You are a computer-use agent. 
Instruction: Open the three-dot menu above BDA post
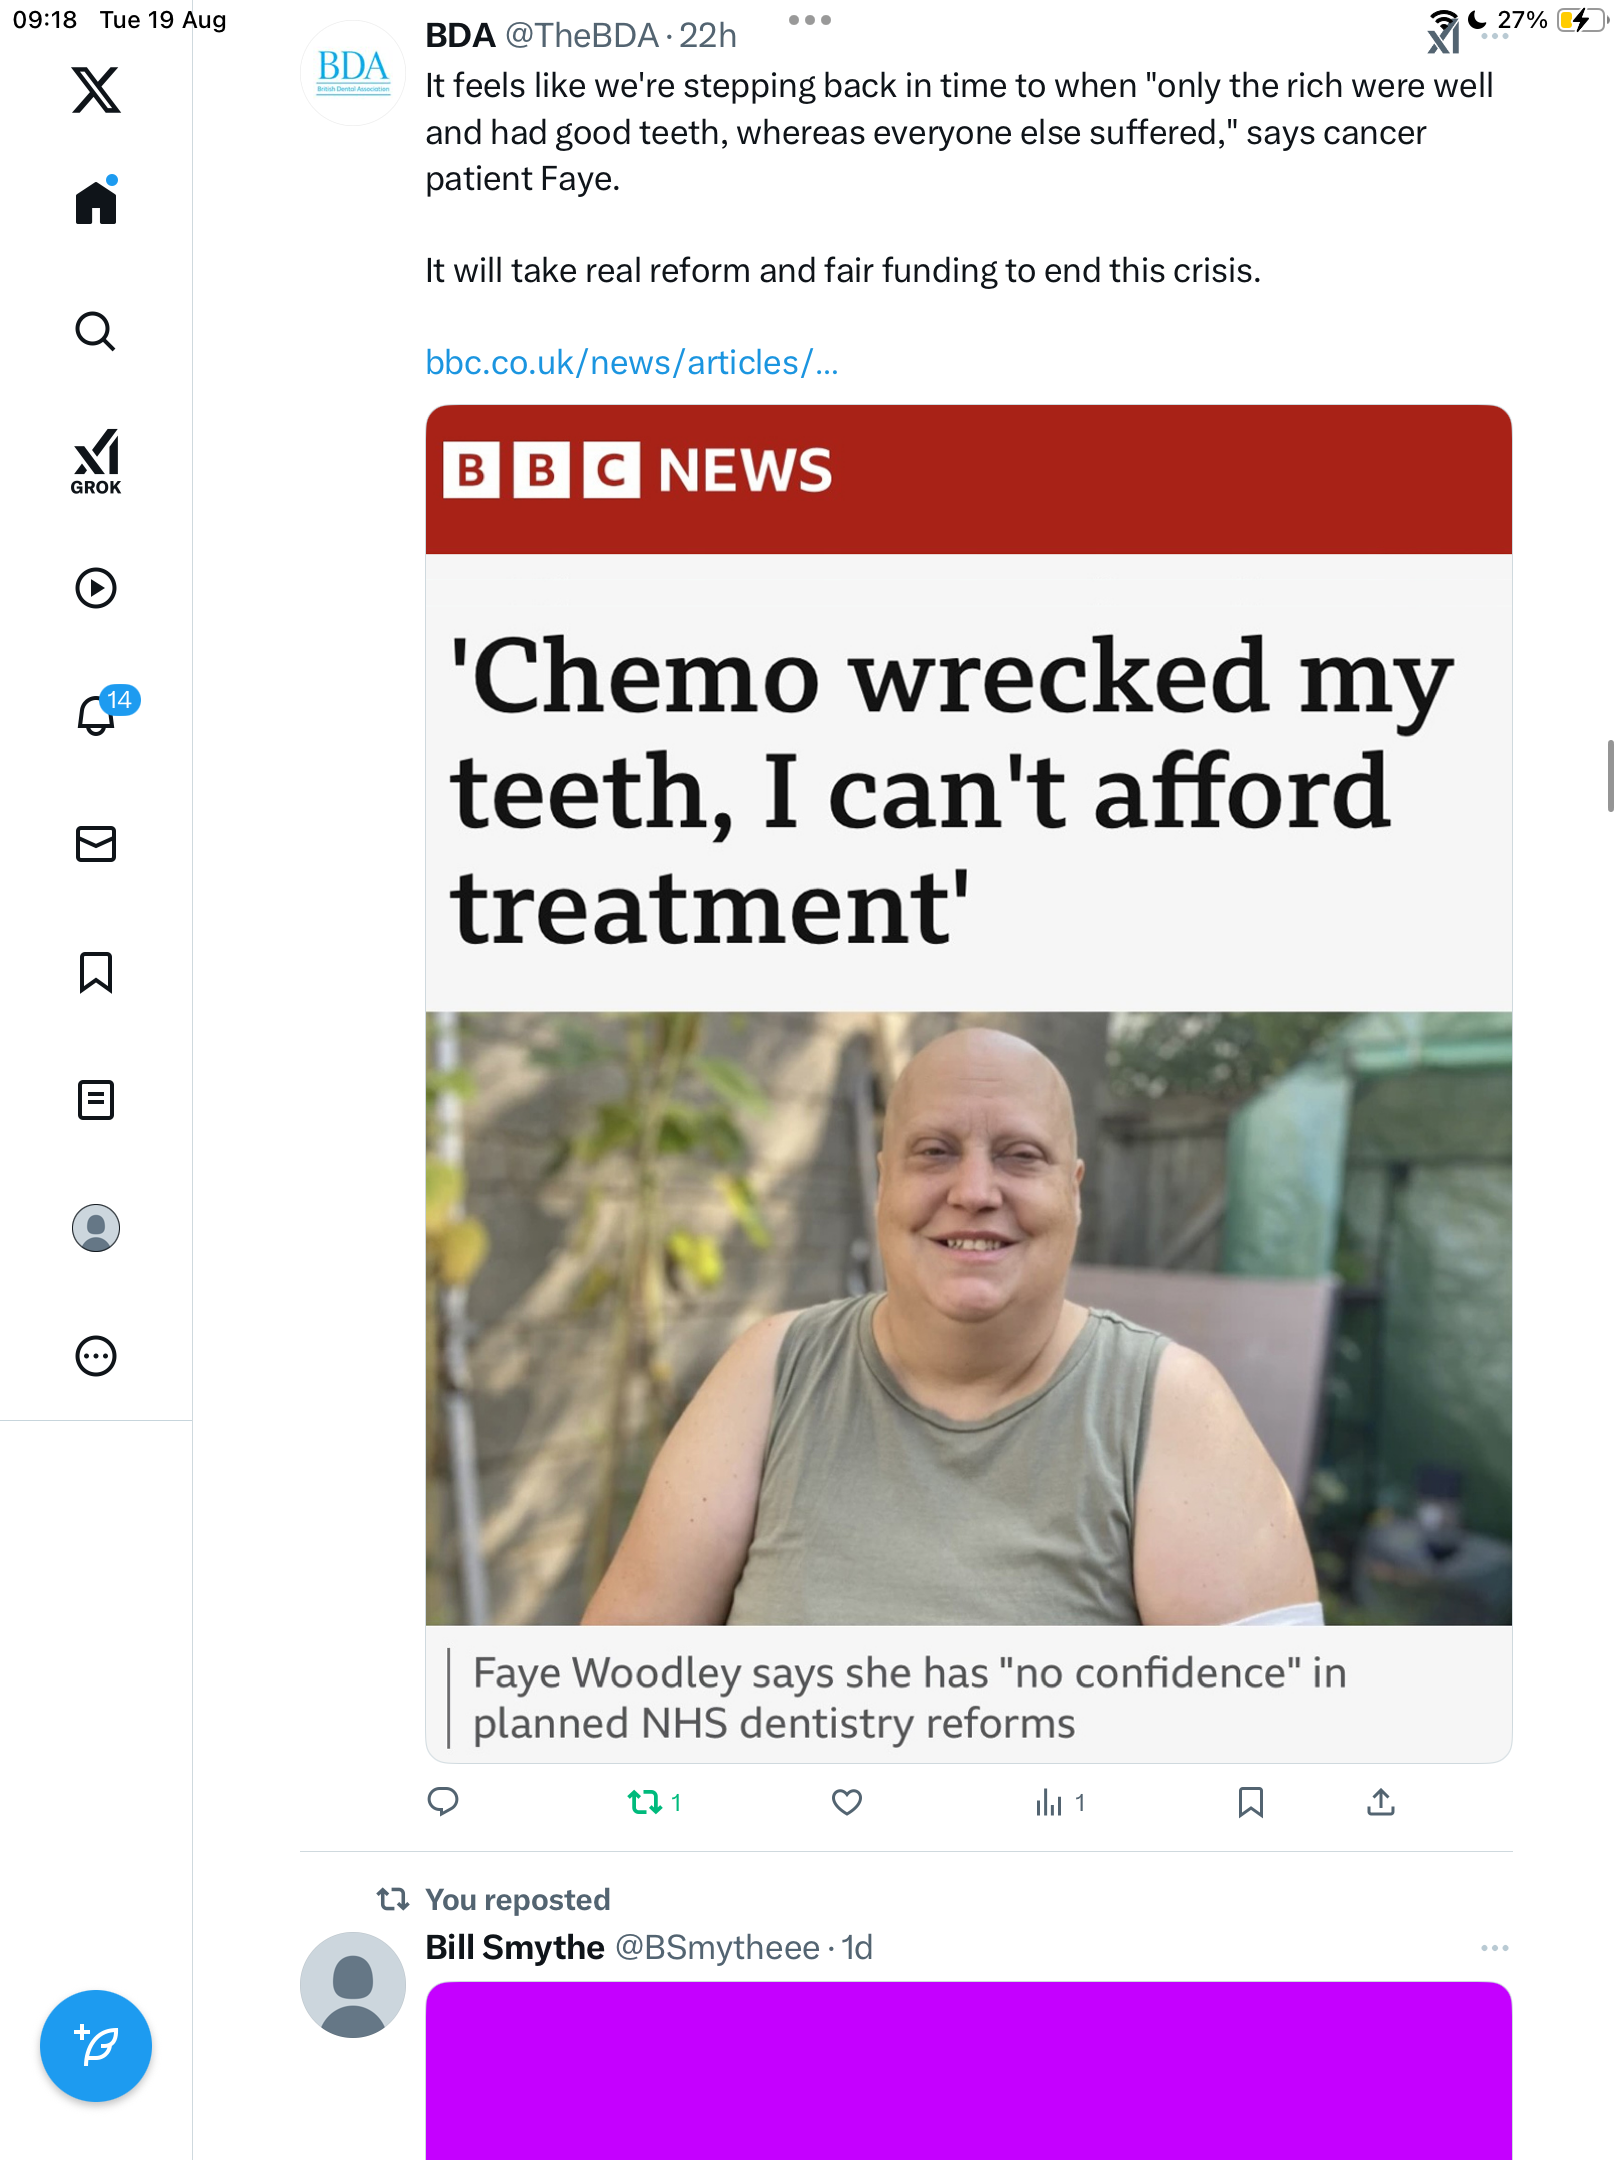809,20
